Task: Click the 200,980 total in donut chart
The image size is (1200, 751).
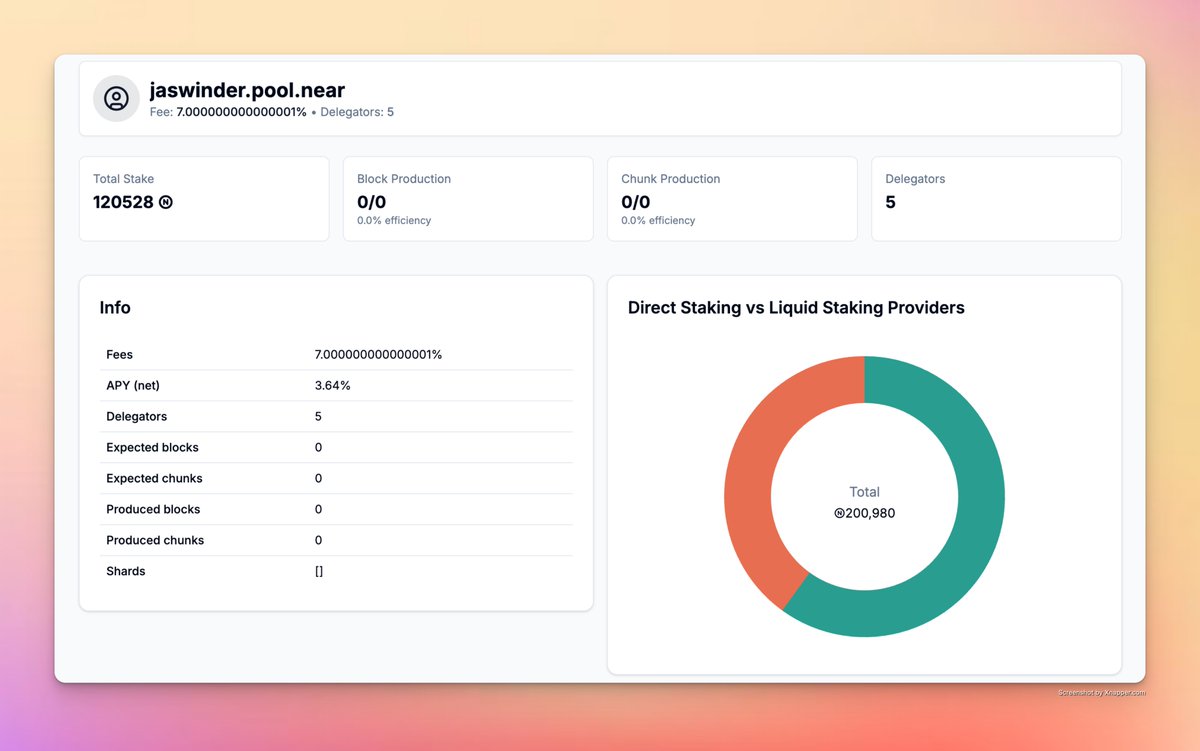Action: (864, 513)
